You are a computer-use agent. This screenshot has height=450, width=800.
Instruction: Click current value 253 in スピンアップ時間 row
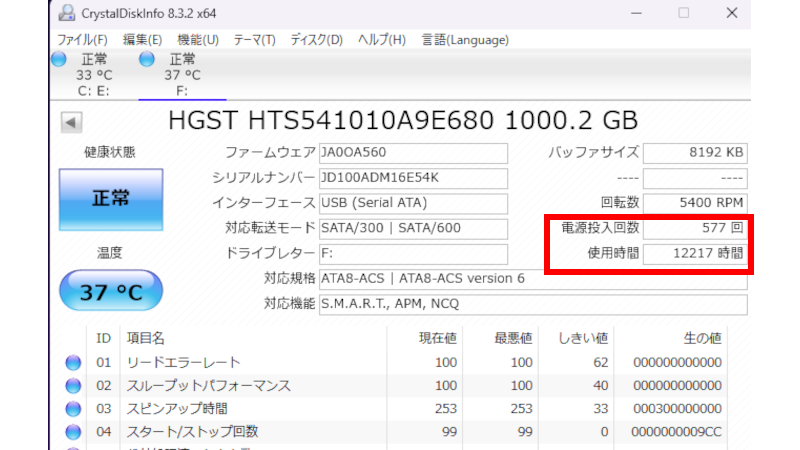[x=446, y=409]
